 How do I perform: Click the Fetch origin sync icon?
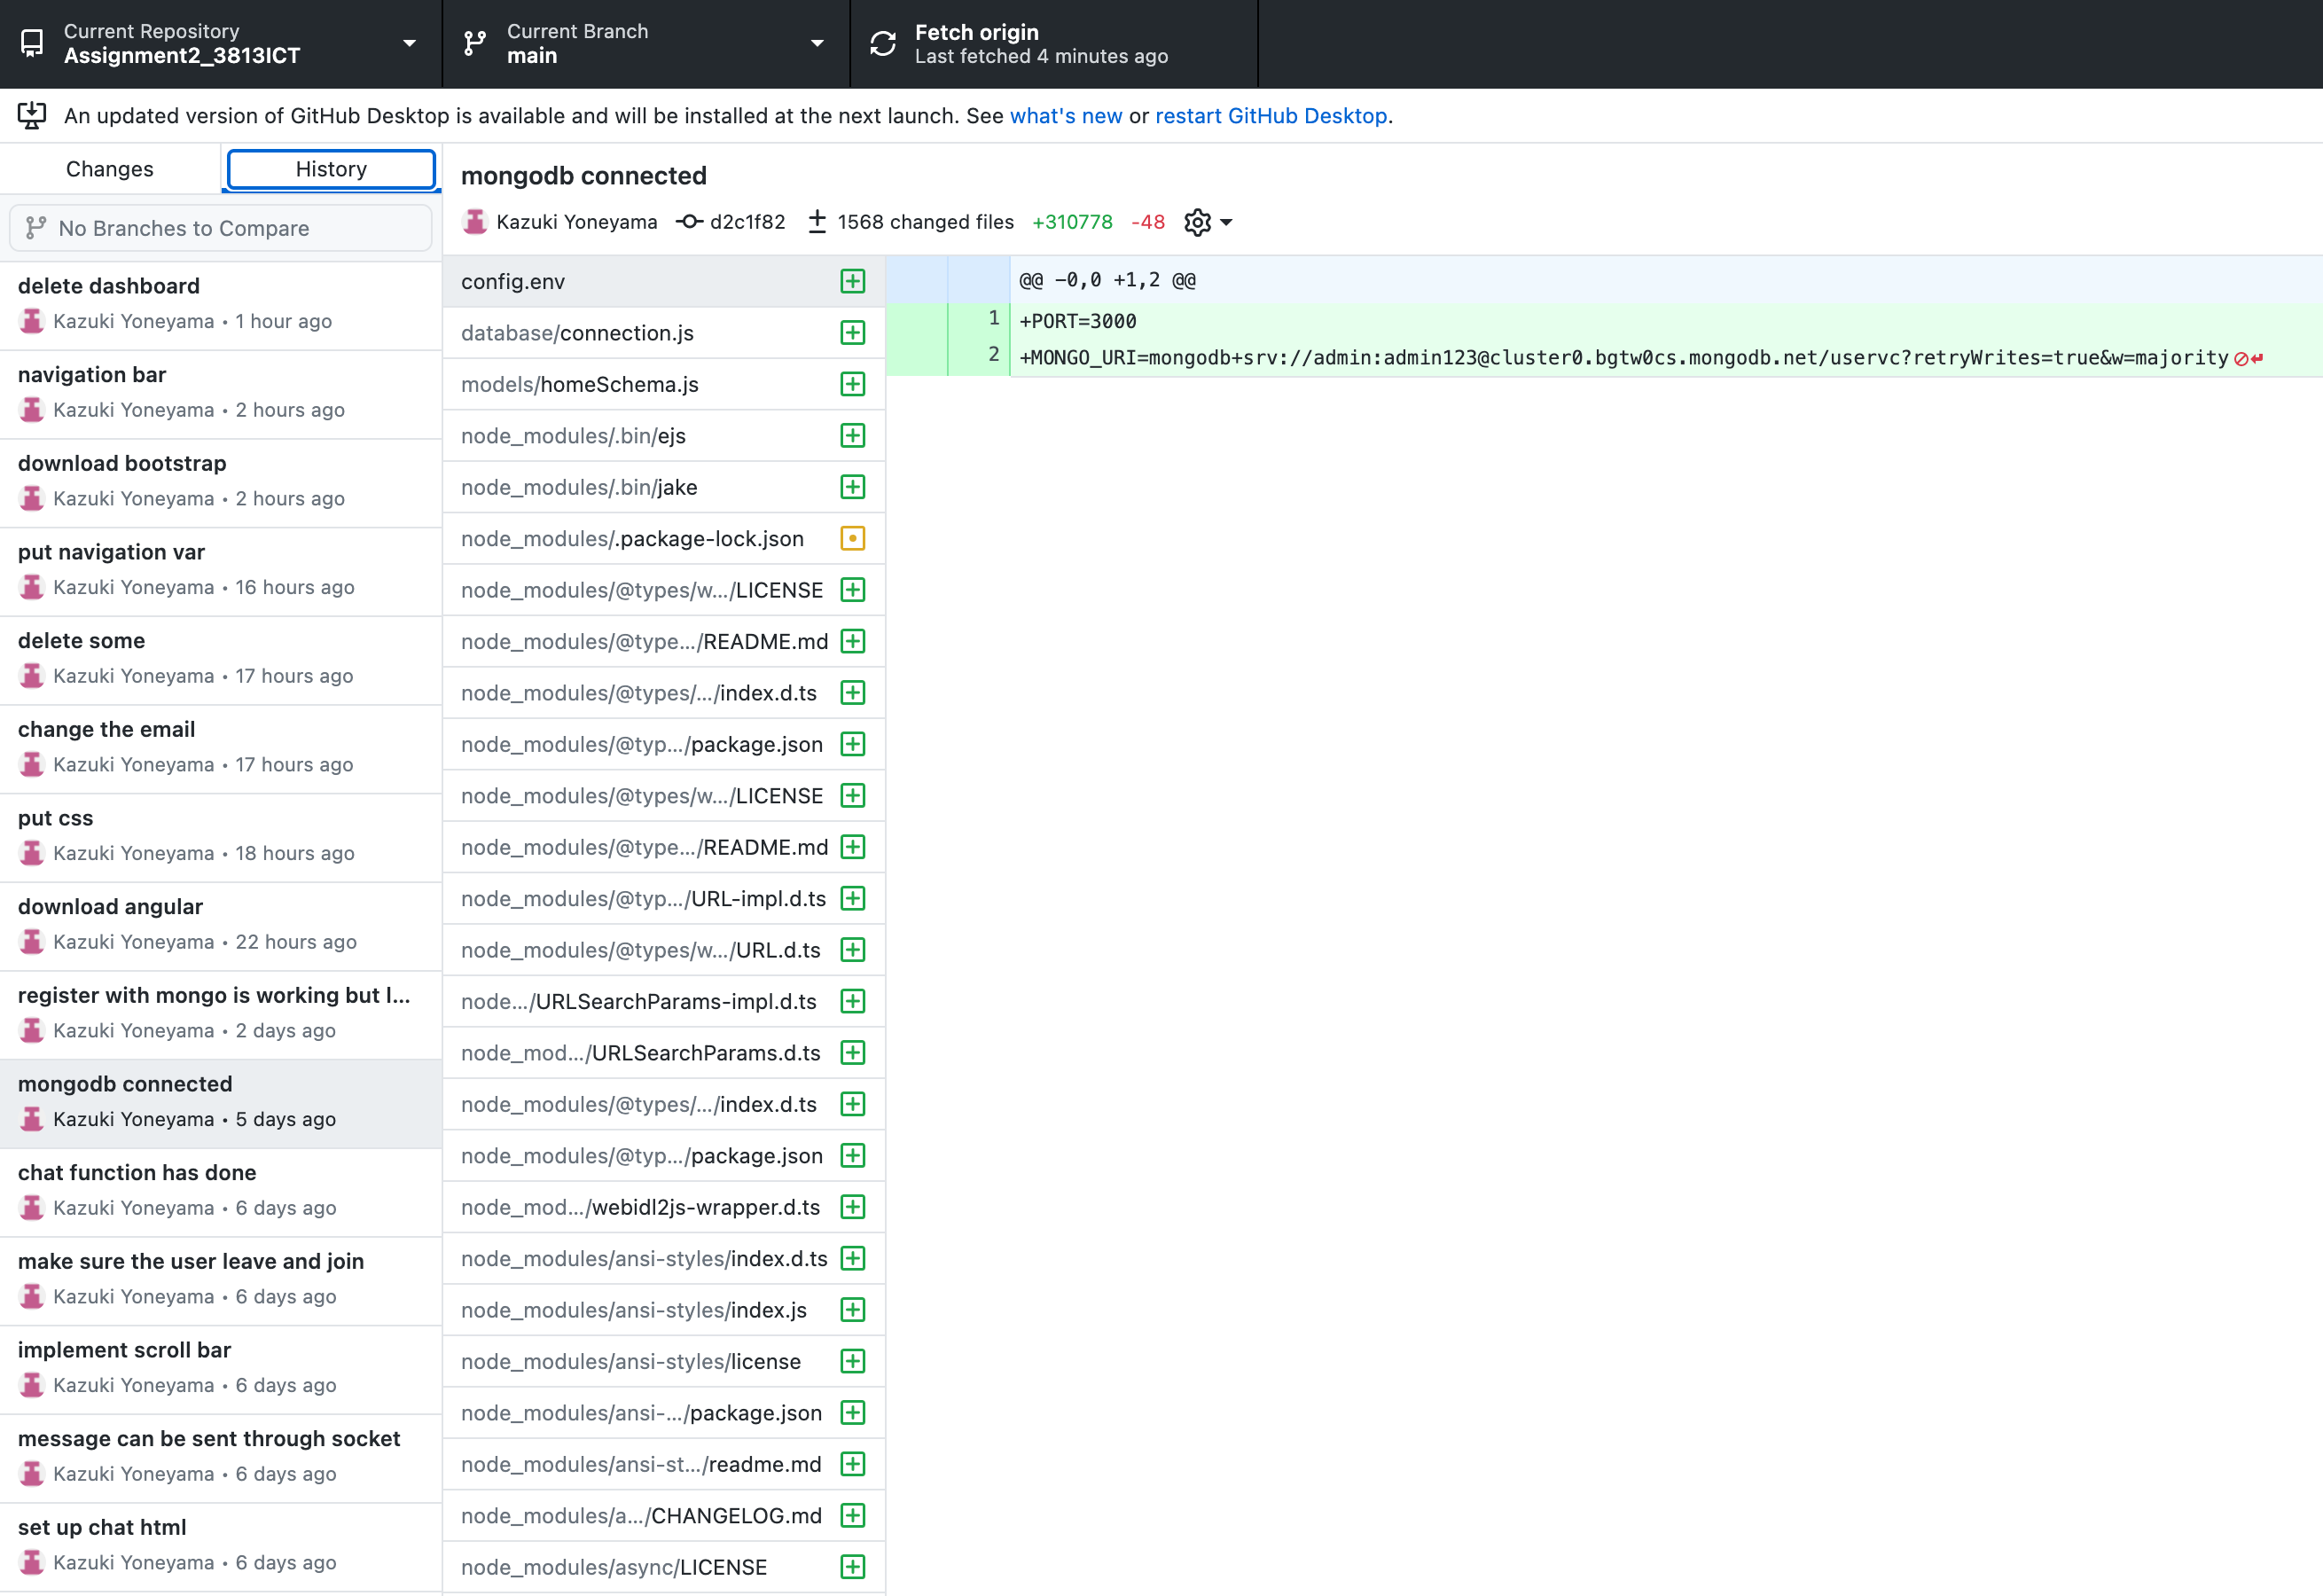tap(883, 43)
